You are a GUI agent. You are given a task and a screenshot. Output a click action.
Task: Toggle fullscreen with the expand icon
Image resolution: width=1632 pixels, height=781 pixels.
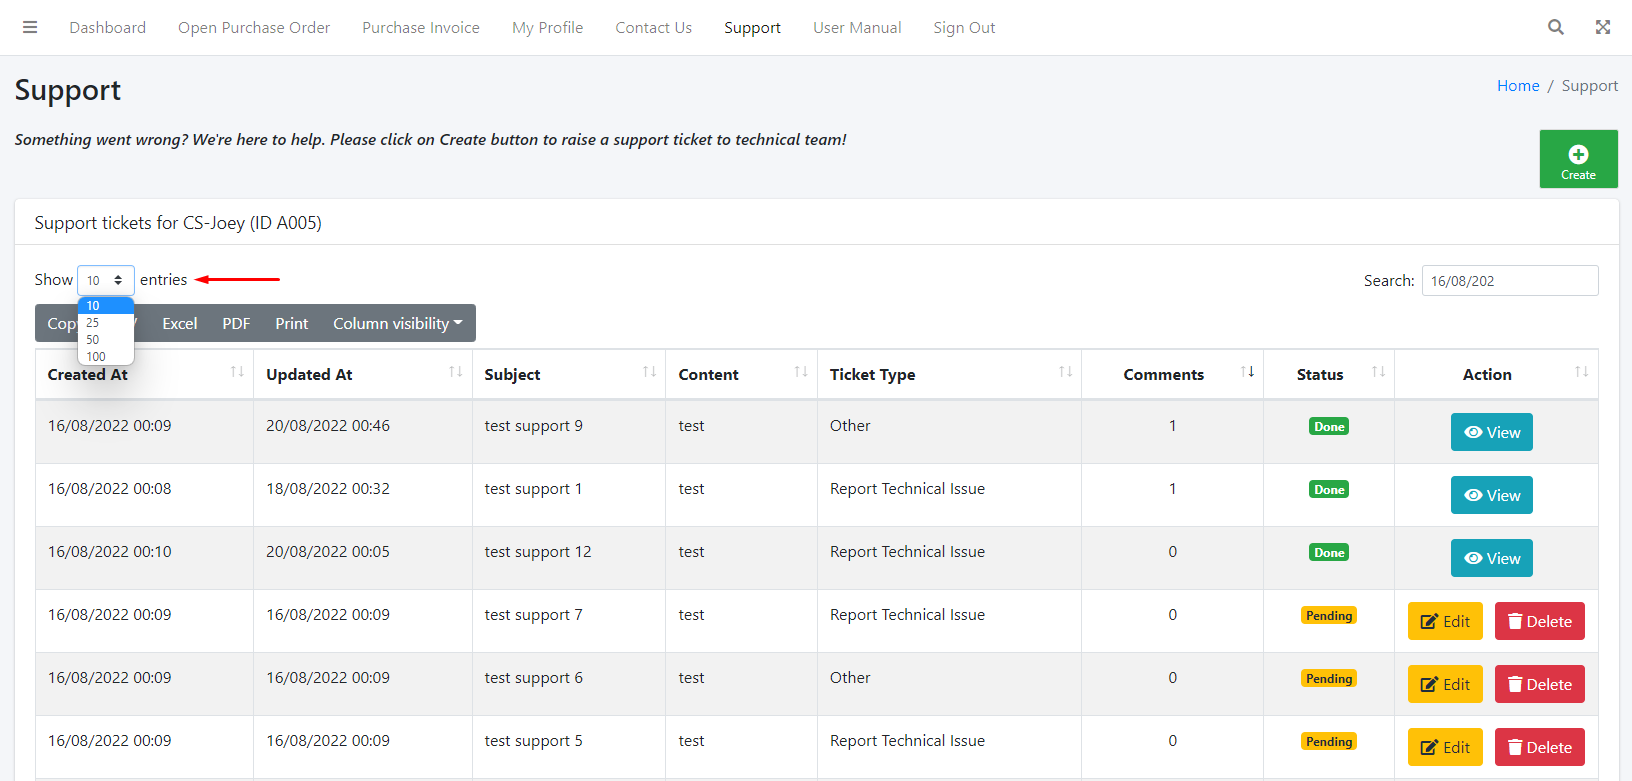click(x=1602, y=27)
